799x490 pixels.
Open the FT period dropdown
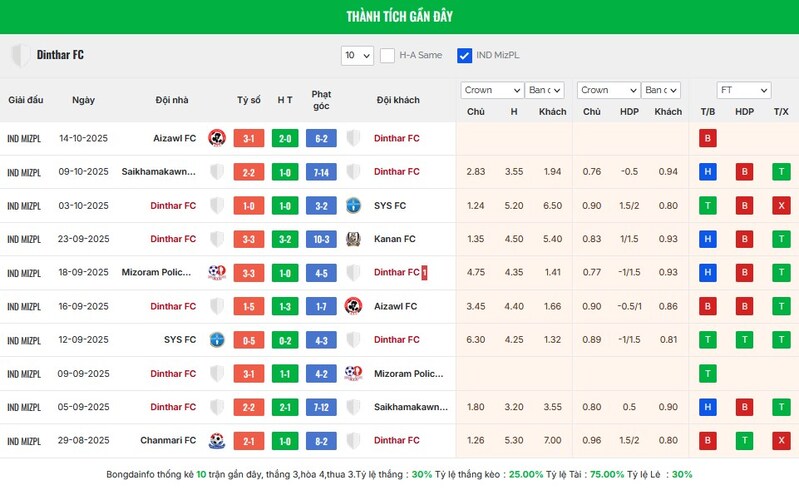coord(744,90)
